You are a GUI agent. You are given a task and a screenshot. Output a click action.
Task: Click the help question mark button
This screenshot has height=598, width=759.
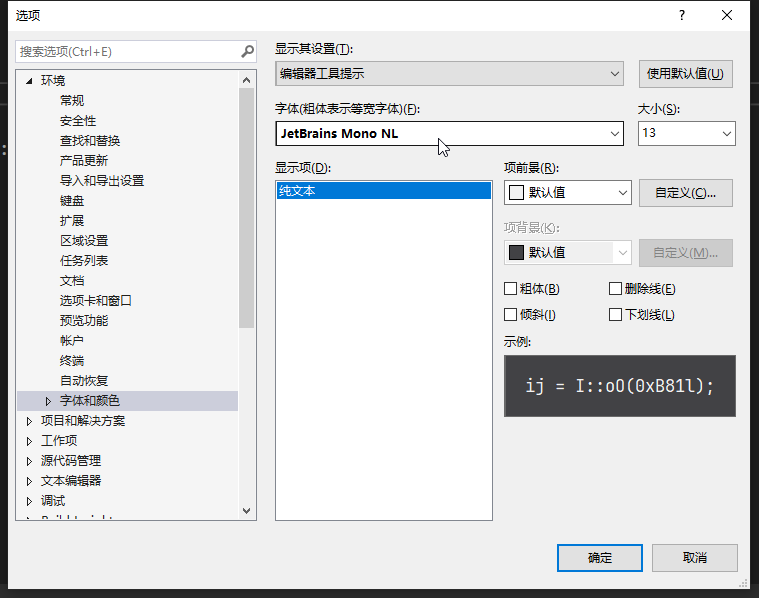(682, 15)
